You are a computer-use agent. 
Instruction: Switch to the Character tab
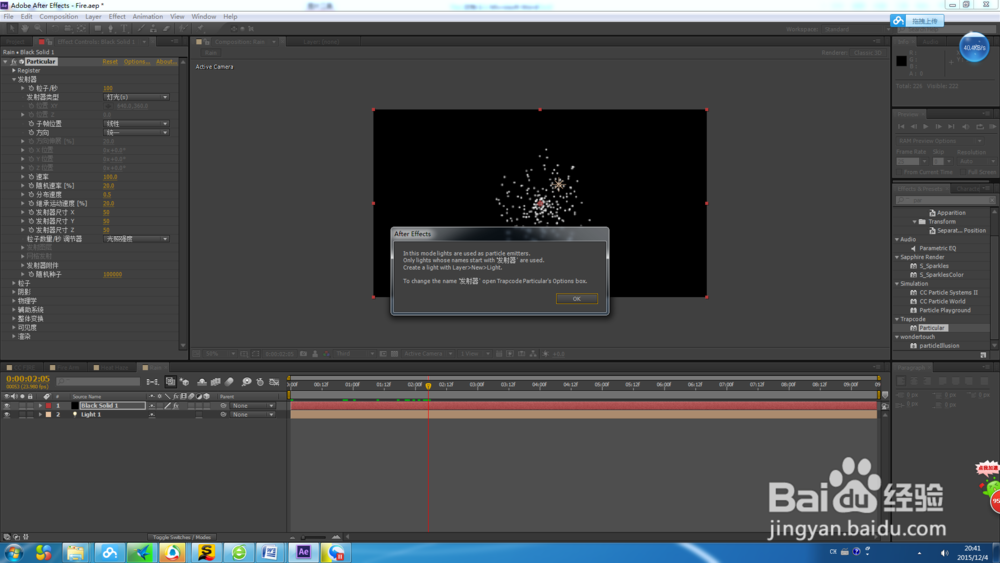968,189
